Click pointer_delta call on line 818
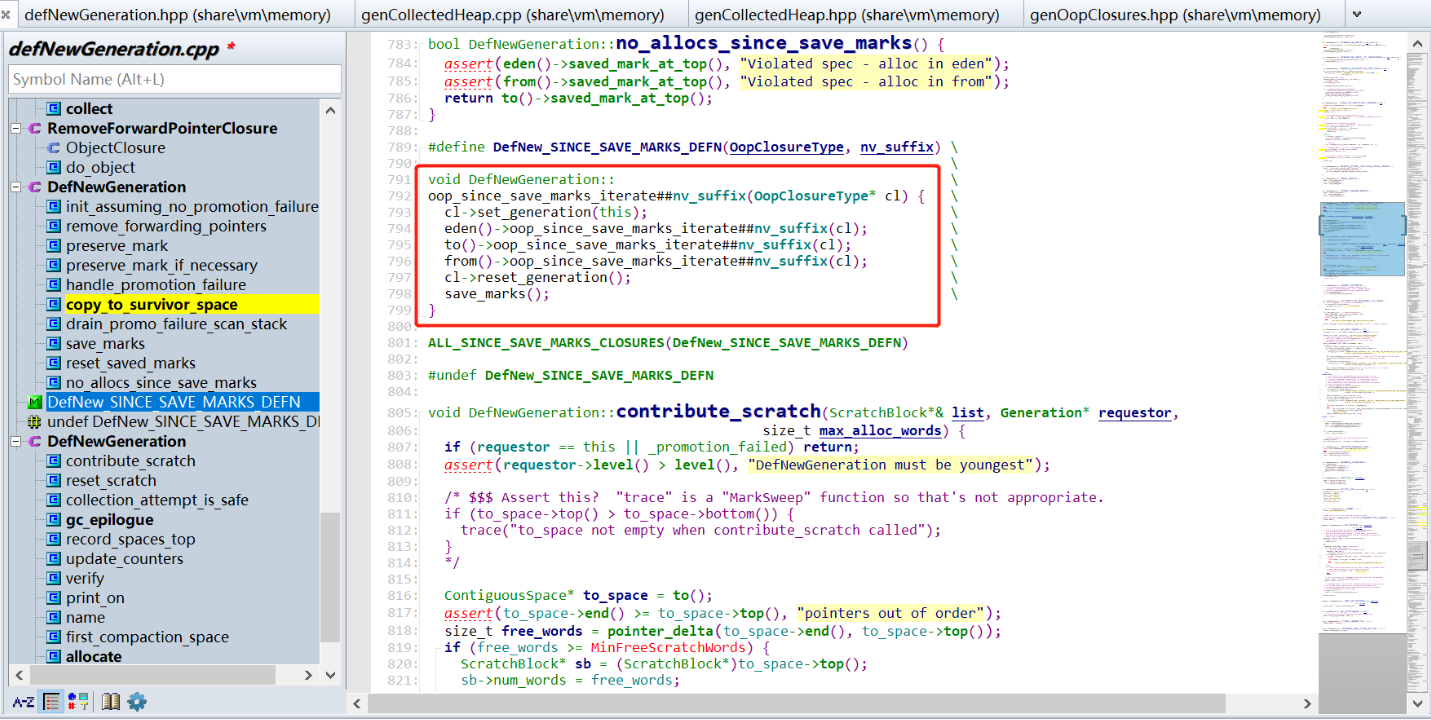 pos(661,632)
